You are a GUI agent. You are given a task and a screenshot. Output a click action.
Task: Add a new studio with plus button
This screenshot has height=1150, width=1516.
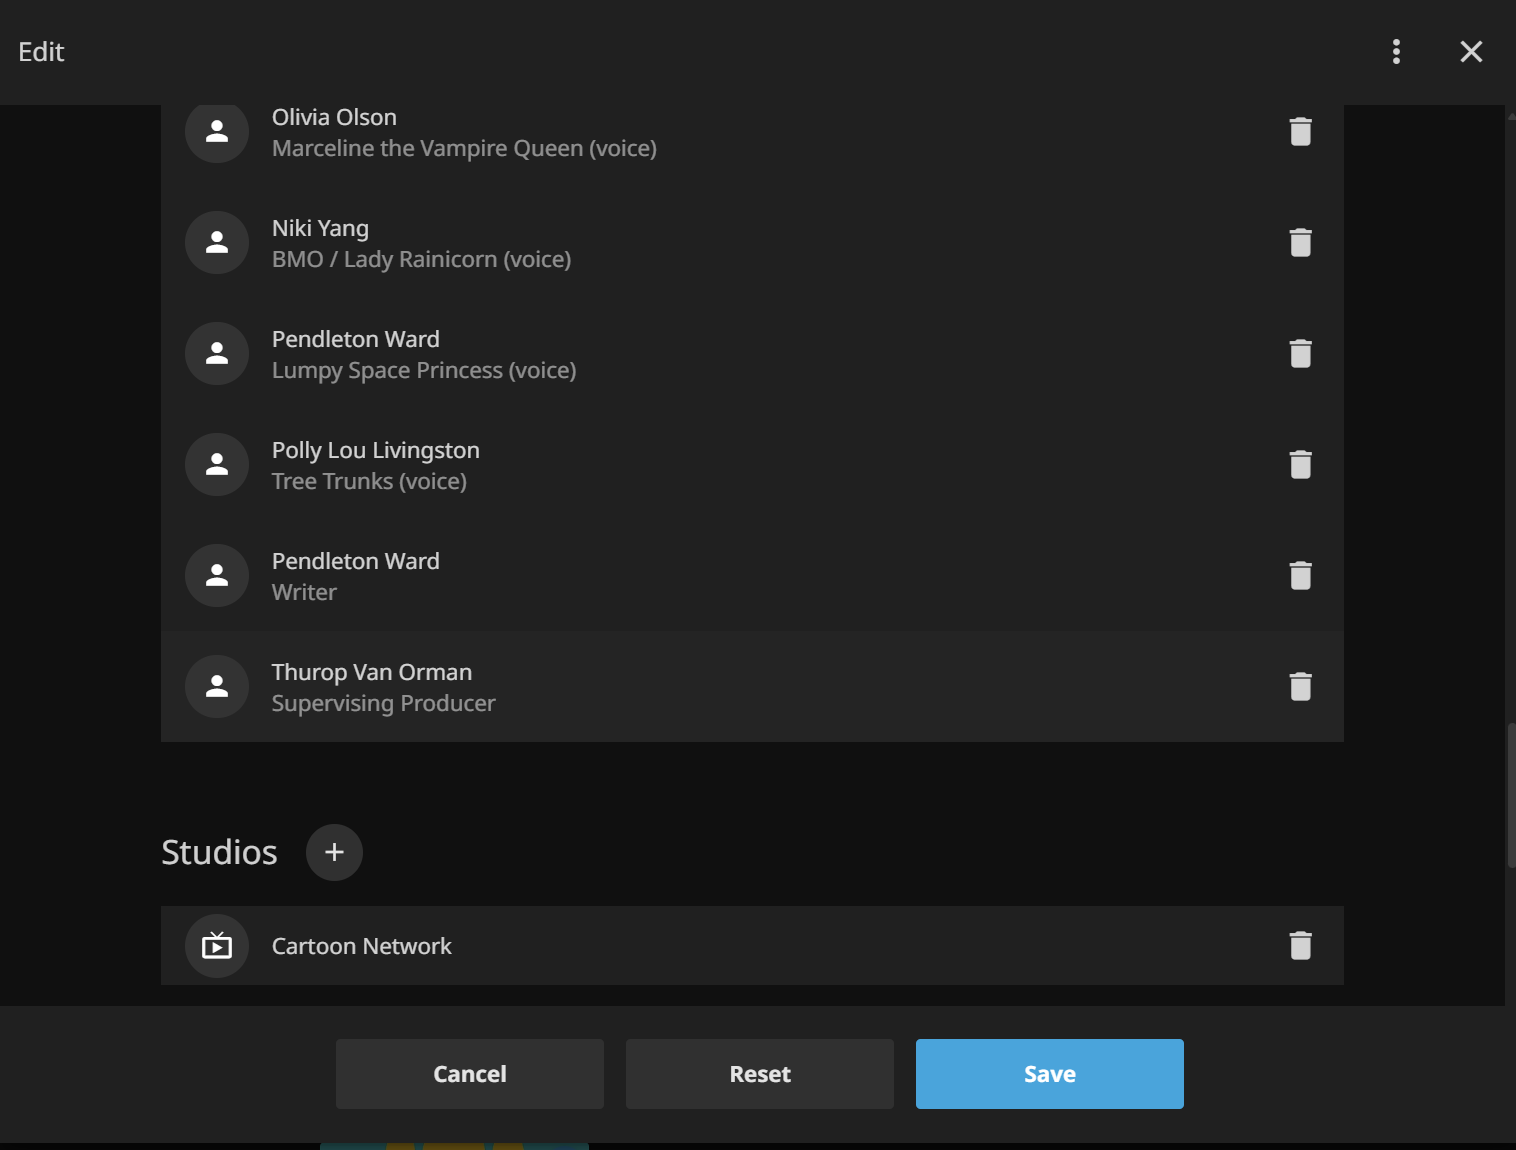[x=334, y=852]
